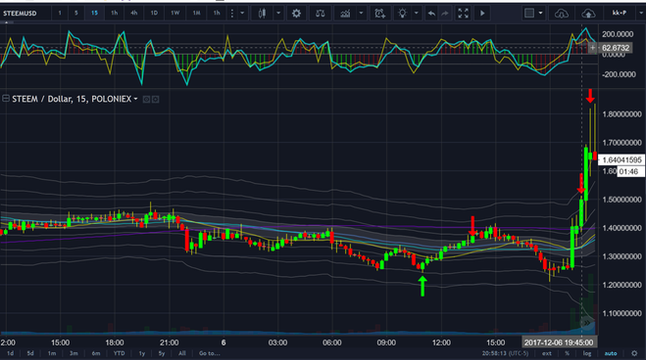Open the compare symbols scales icon
Viewport: 646px width, 360px height.
pos(320,13)
